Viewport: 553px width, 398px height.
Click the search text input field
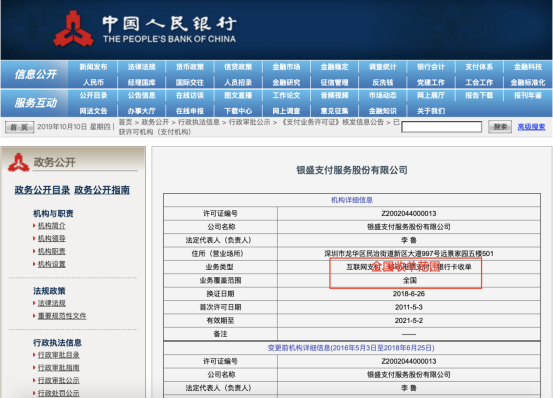442,127
